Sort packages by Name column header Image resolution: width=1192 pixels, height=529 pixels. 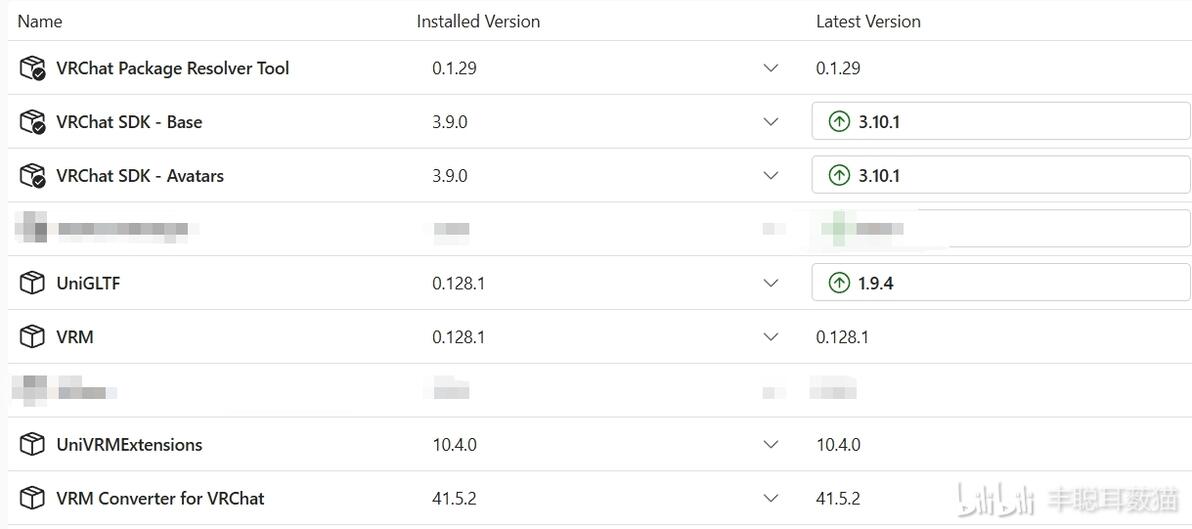pyautogui.click(x=40, y=21)
